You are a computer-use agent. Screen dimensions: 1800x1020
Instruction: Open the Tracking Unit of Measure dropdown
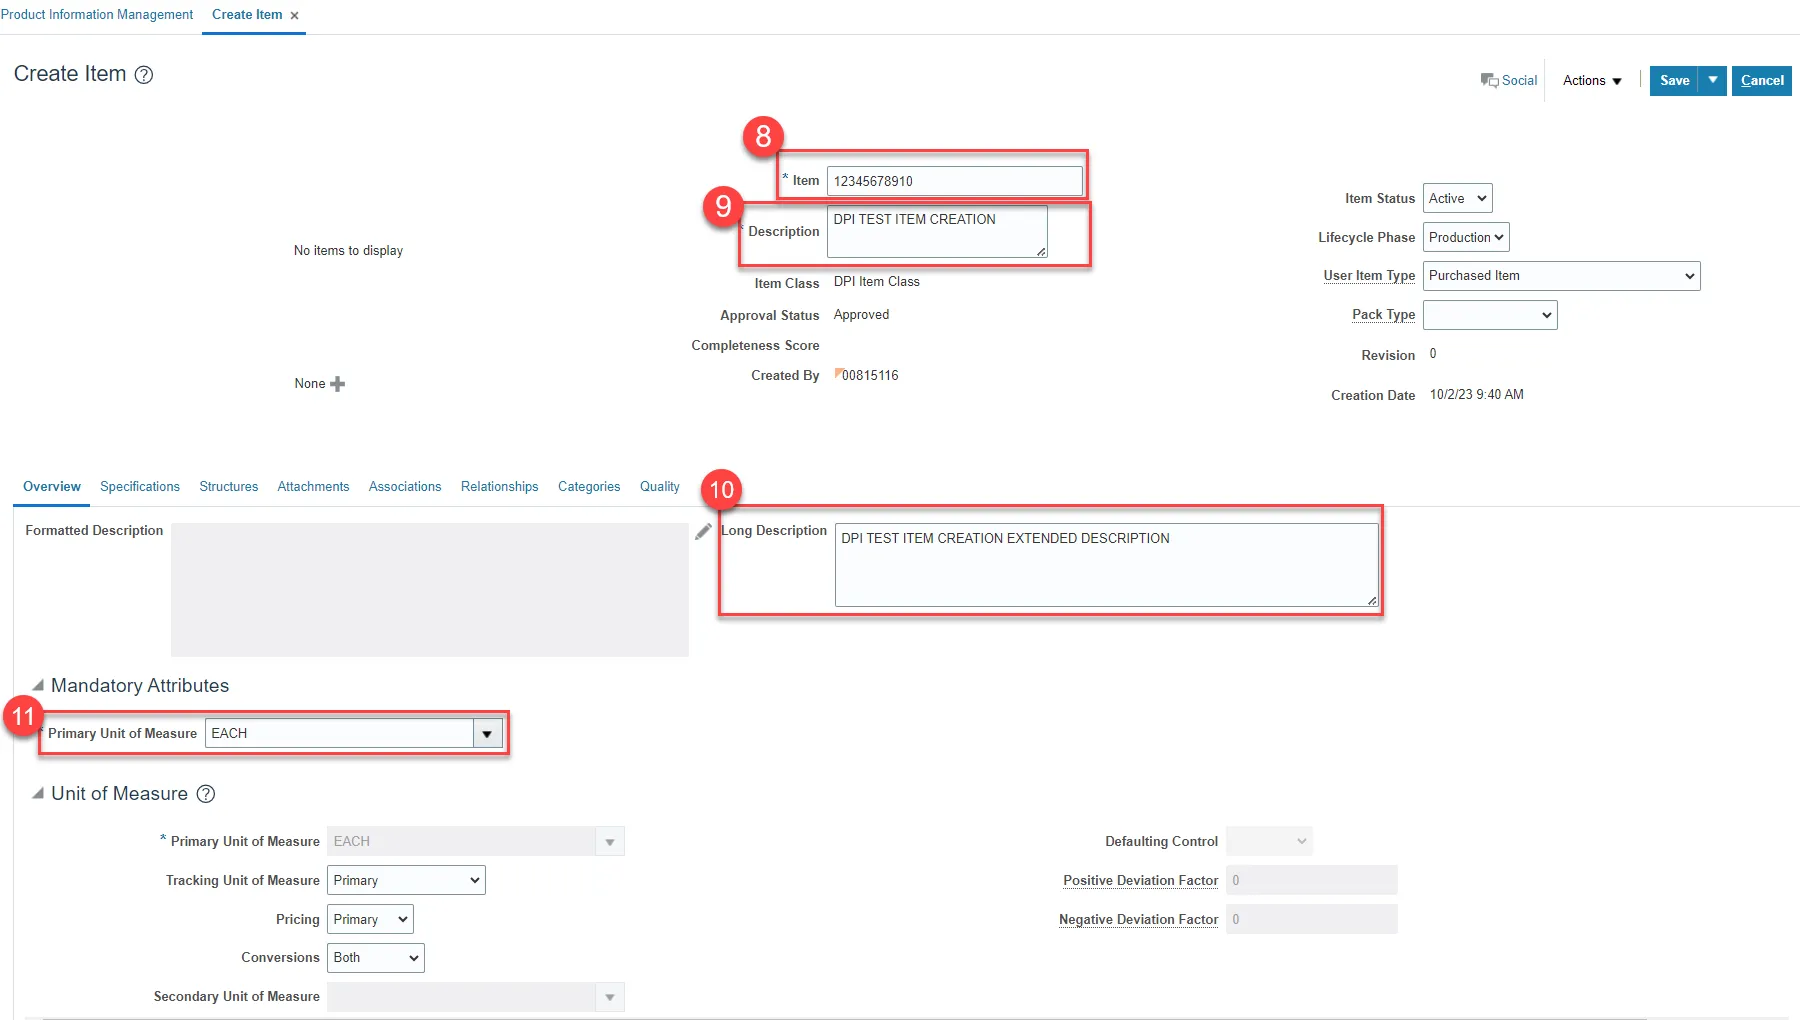(406, 881)
